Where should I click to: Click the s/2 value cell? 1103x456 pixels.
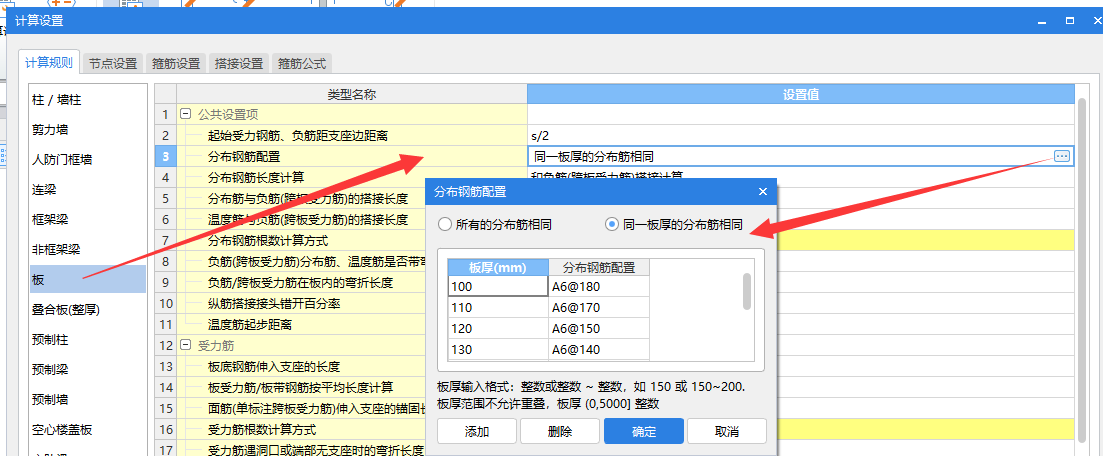point(801,135)
